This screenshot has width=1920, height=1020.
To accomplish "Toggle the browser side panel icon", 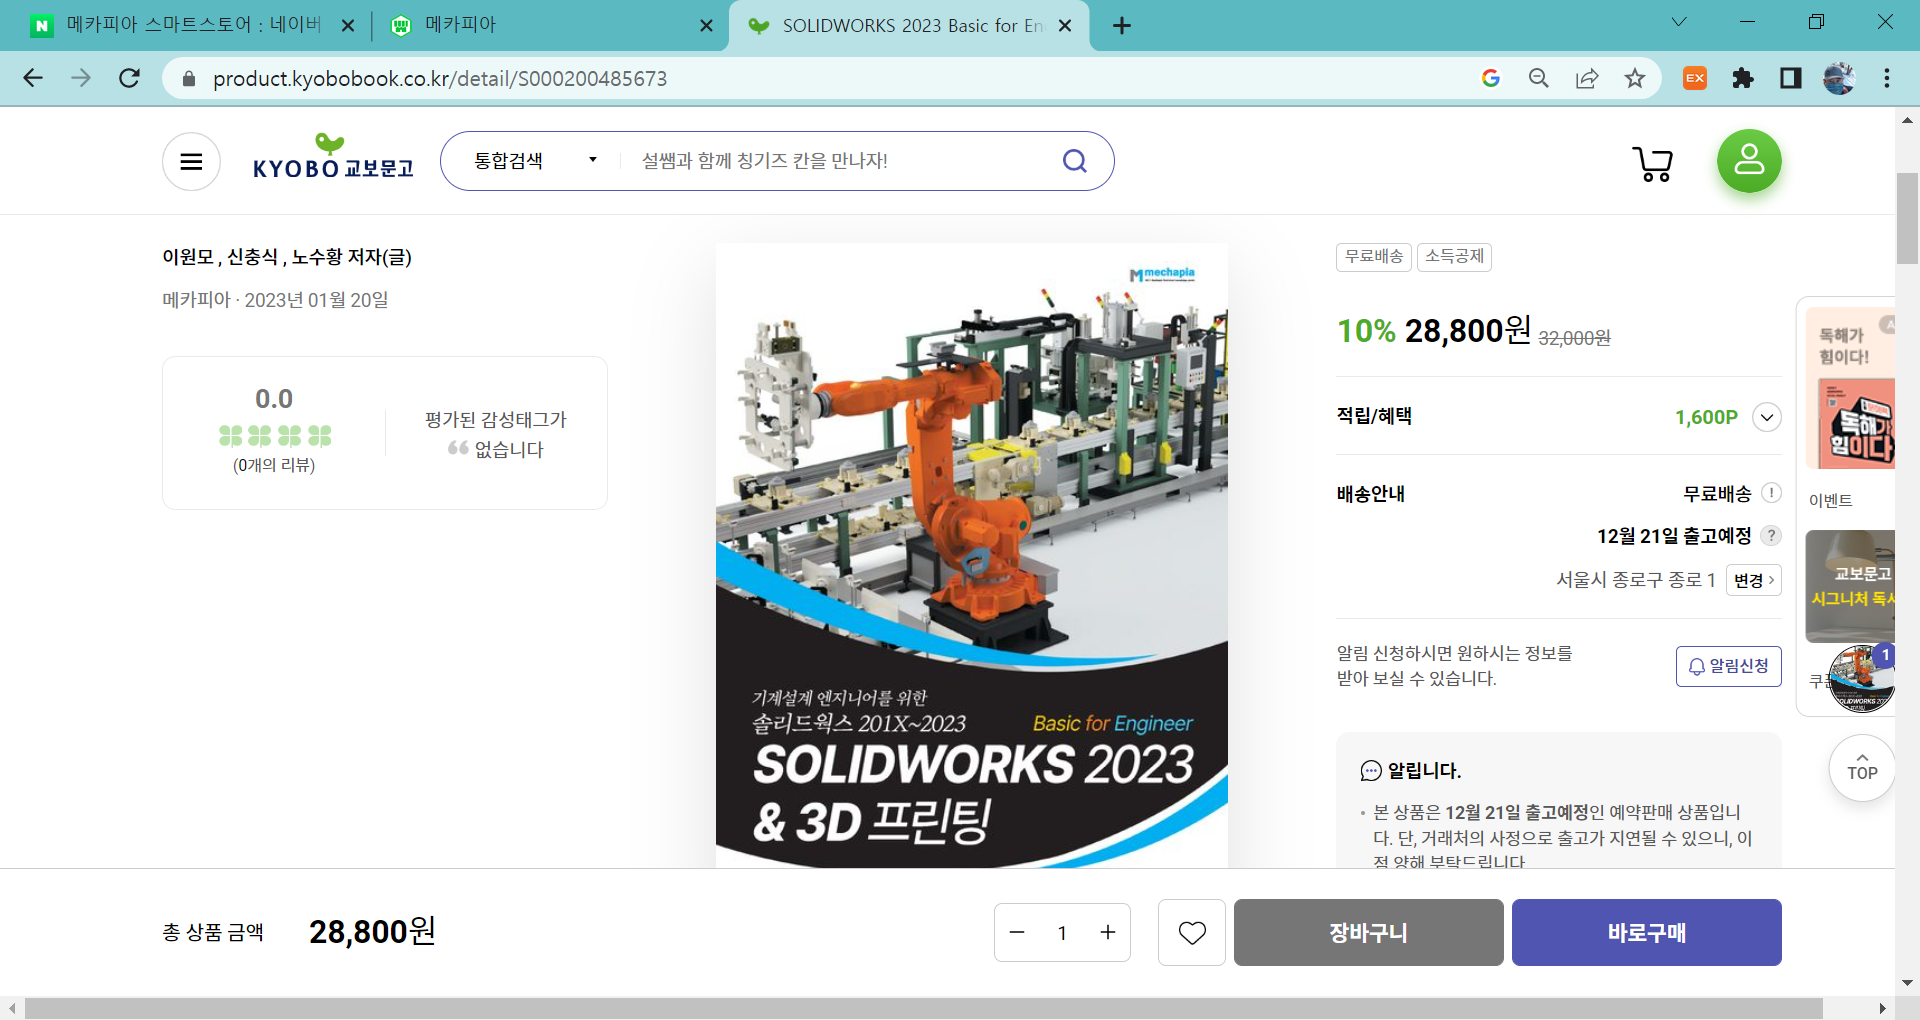I will pos(1791,78).
